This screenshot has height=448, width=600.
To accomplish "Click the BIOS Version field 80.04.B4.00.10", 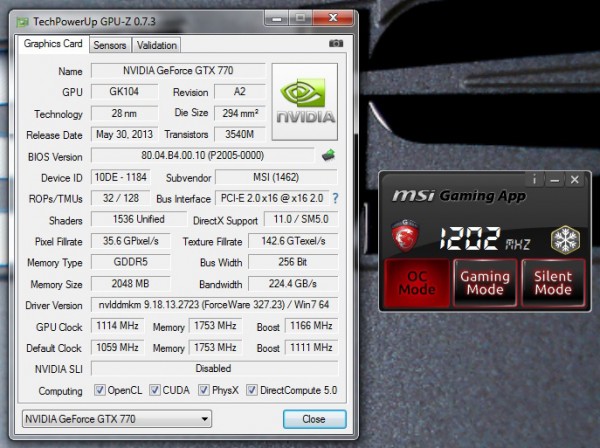I will point(202,155).
